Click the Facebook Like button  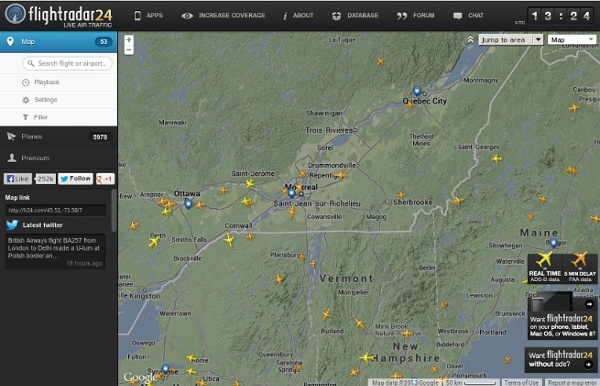(18, 179)
